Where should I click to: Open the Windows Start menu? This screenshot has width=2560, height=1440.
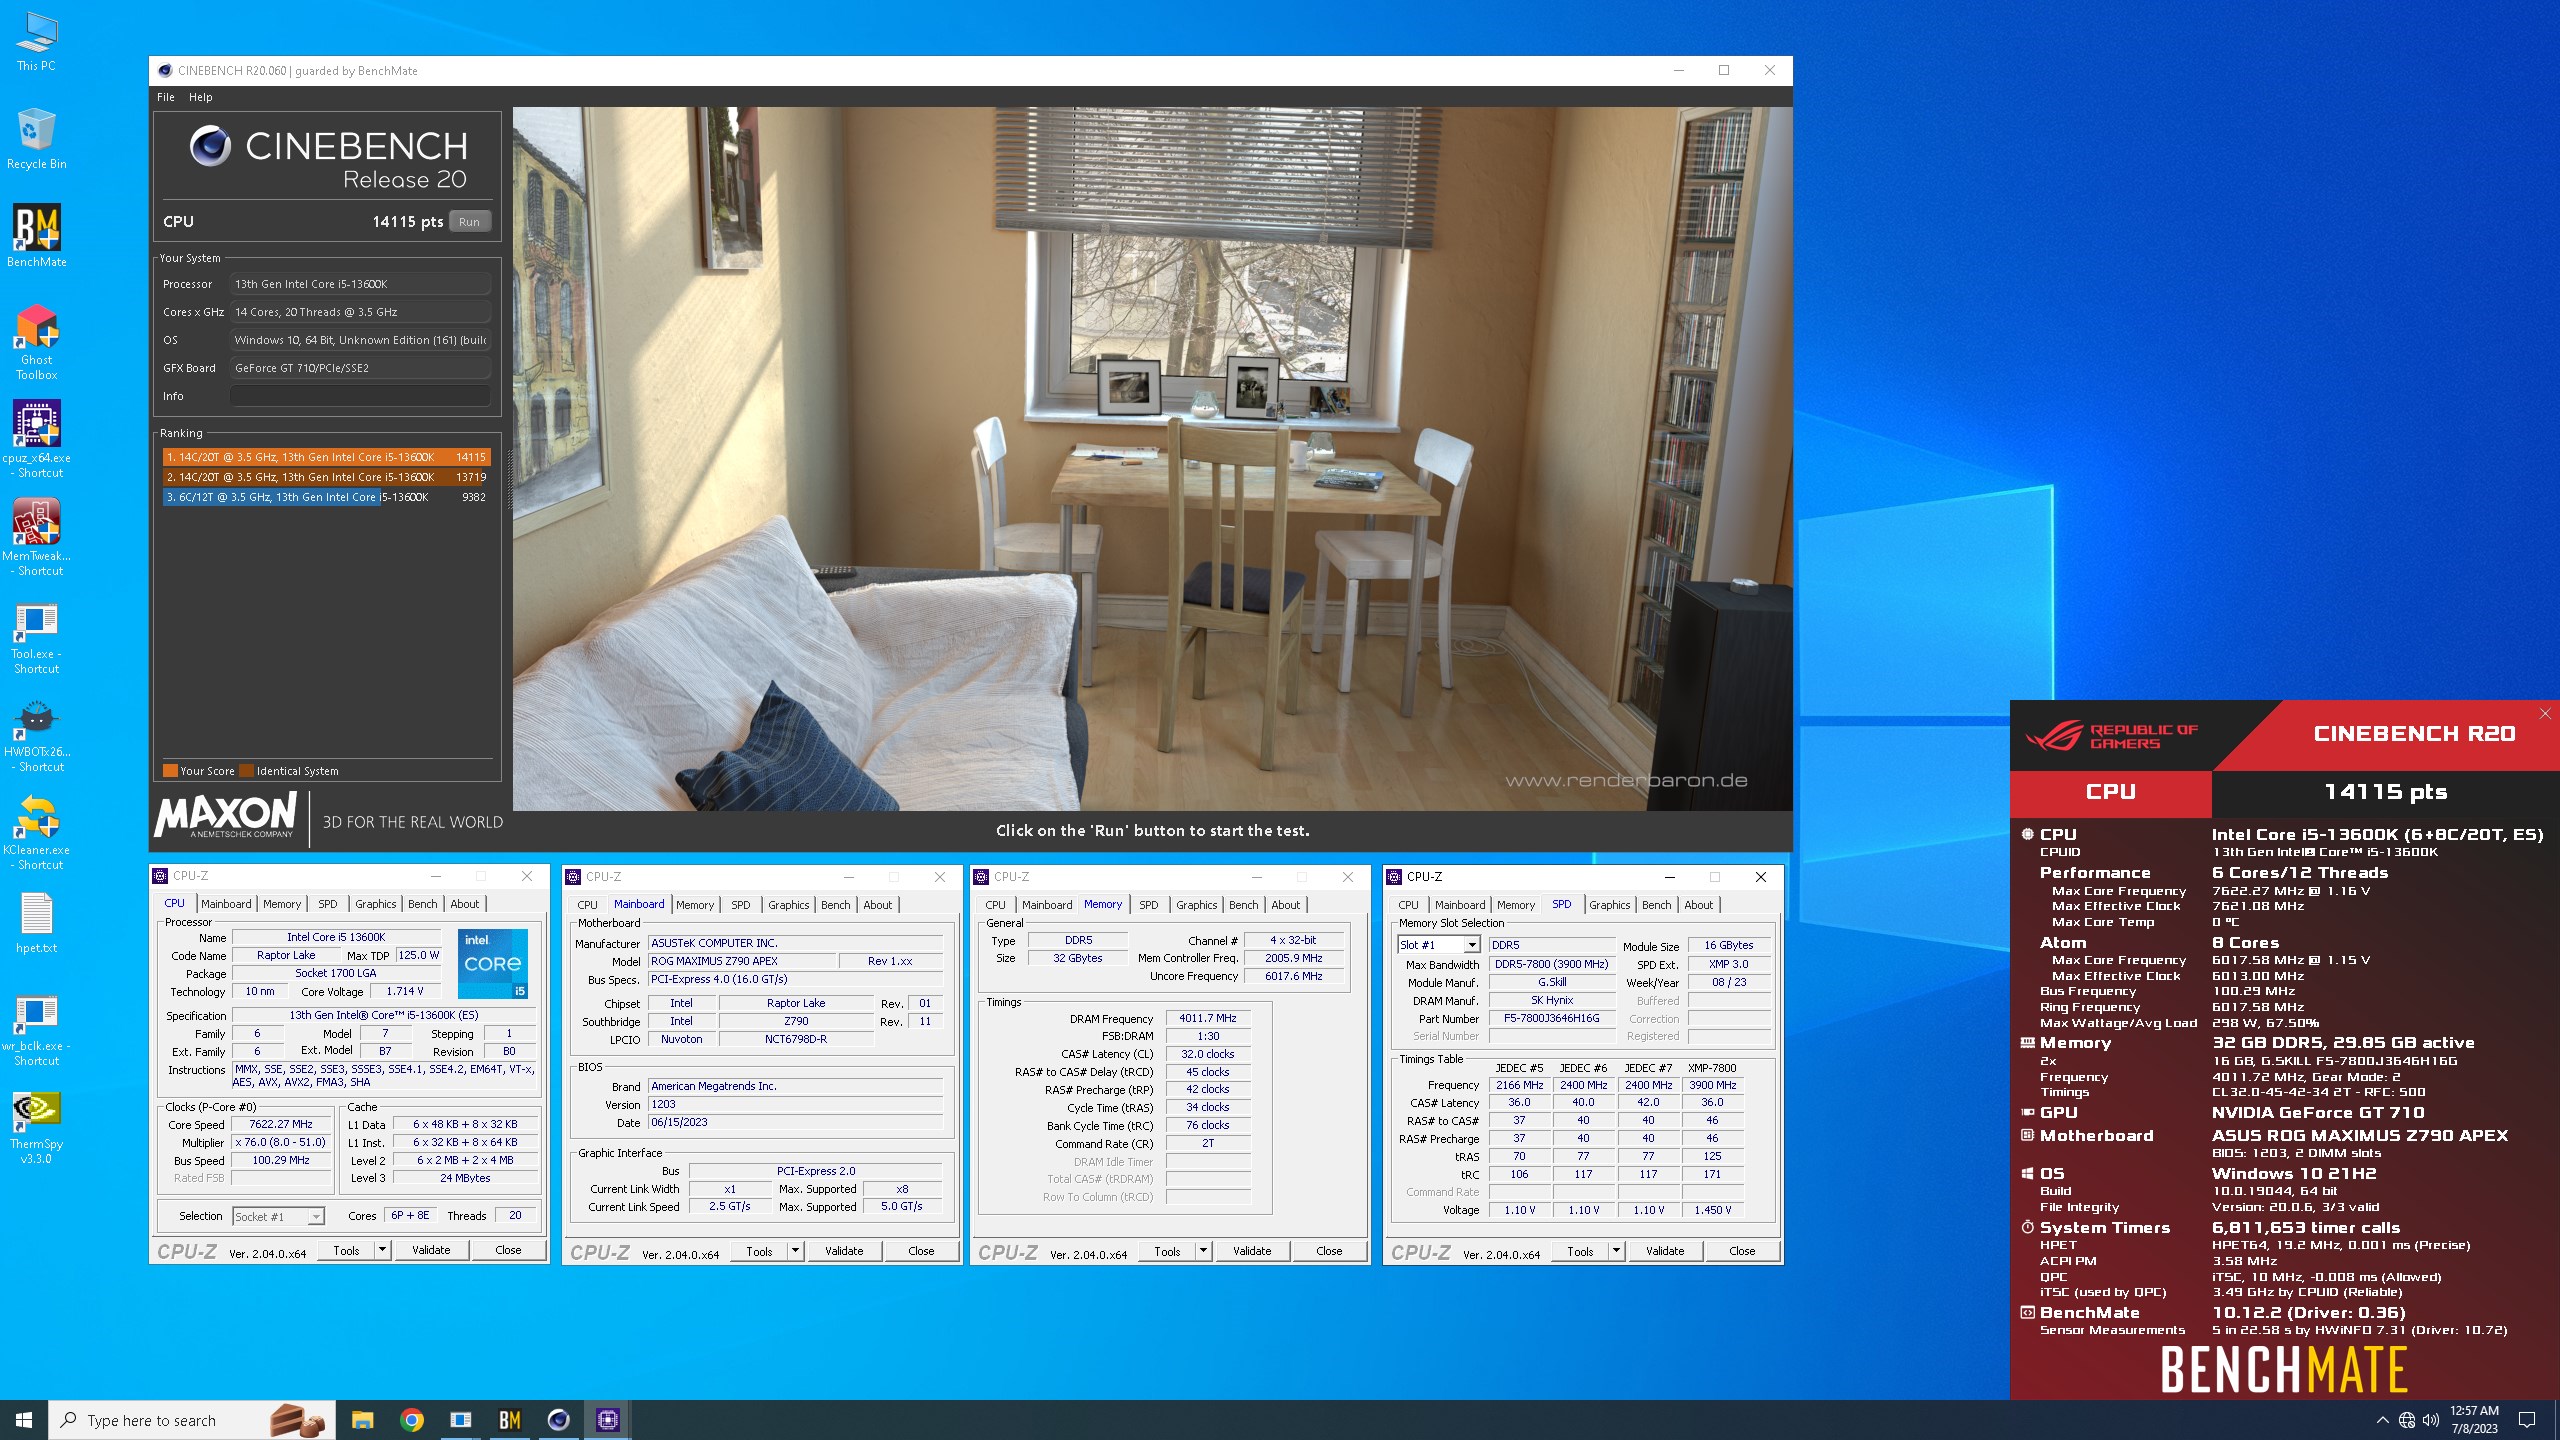pyautogui.click(x=24, y=1420)
